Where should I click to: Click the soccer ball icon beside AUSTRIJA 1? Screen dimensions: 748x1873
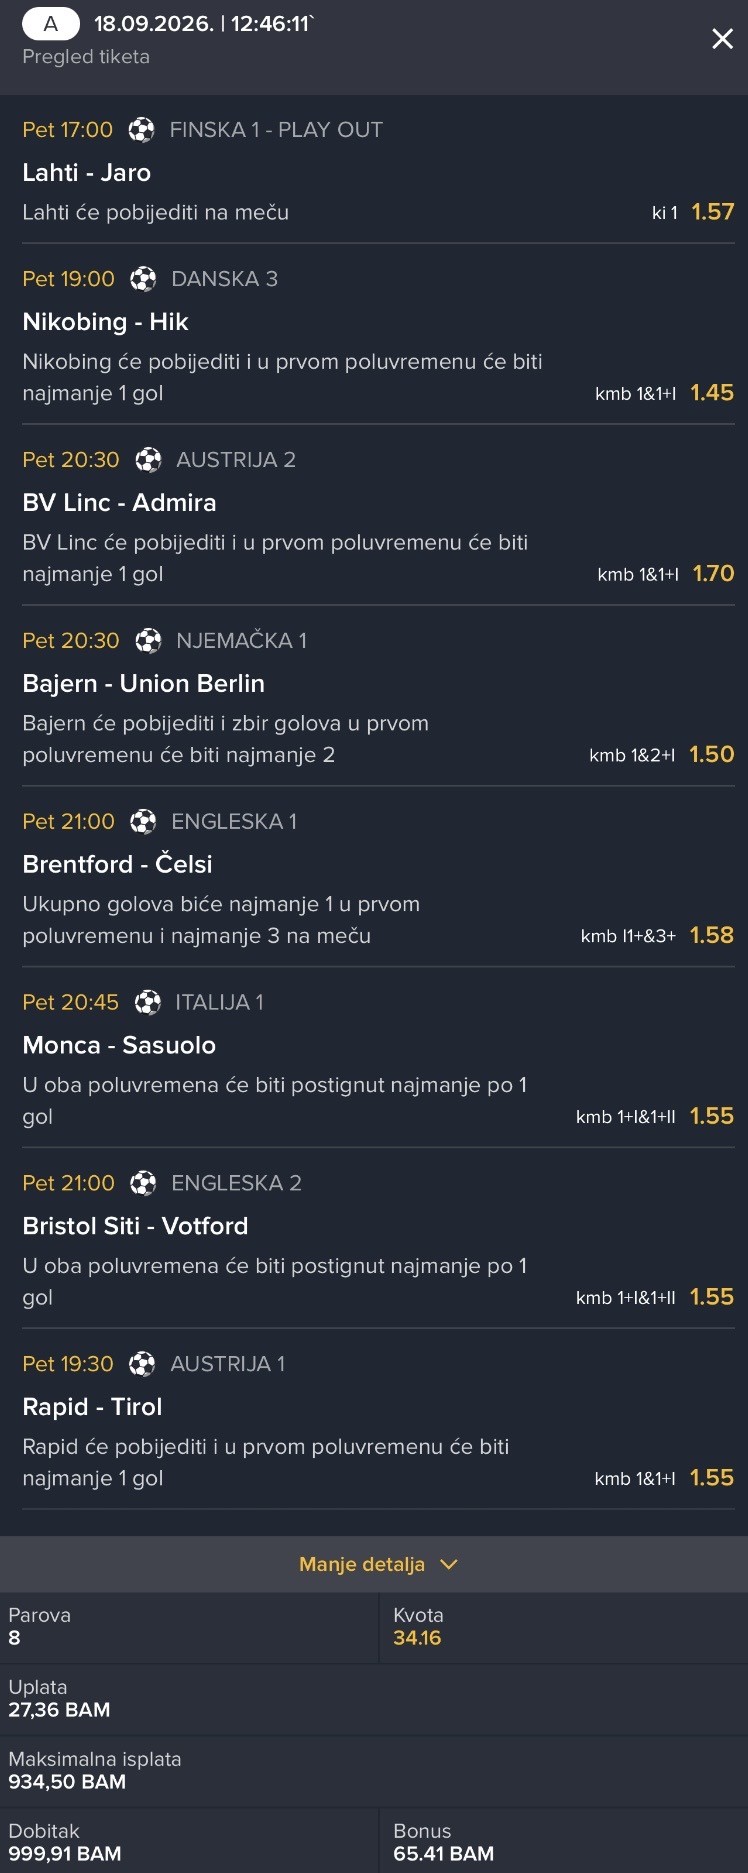click(x=142, y=1364)
